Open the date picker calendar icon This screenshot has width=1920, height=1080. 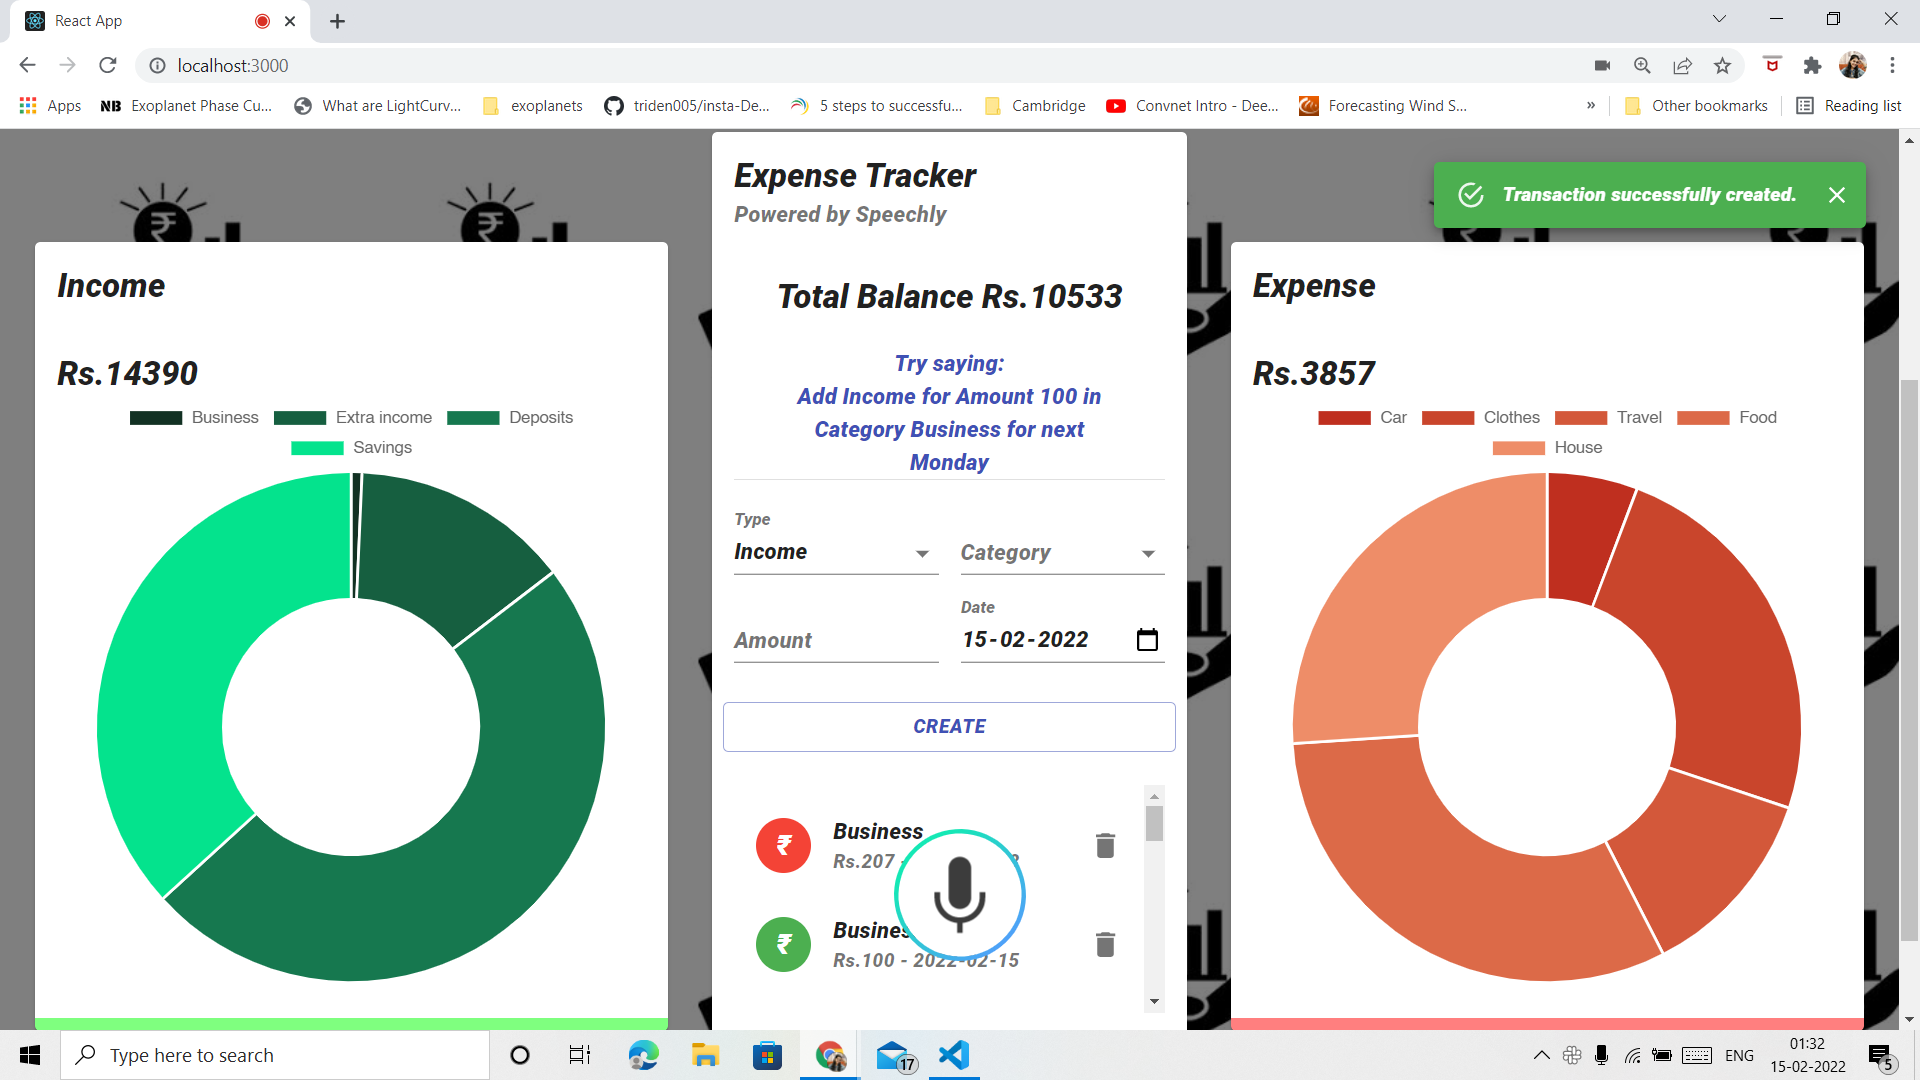coord(1147,640)
